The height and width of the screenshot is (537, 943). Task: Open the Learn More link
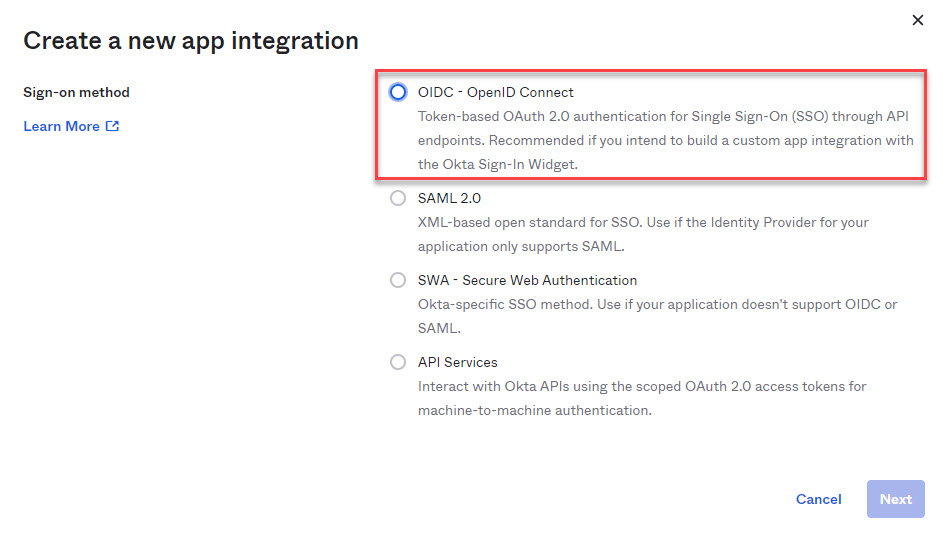coord(61,126)
